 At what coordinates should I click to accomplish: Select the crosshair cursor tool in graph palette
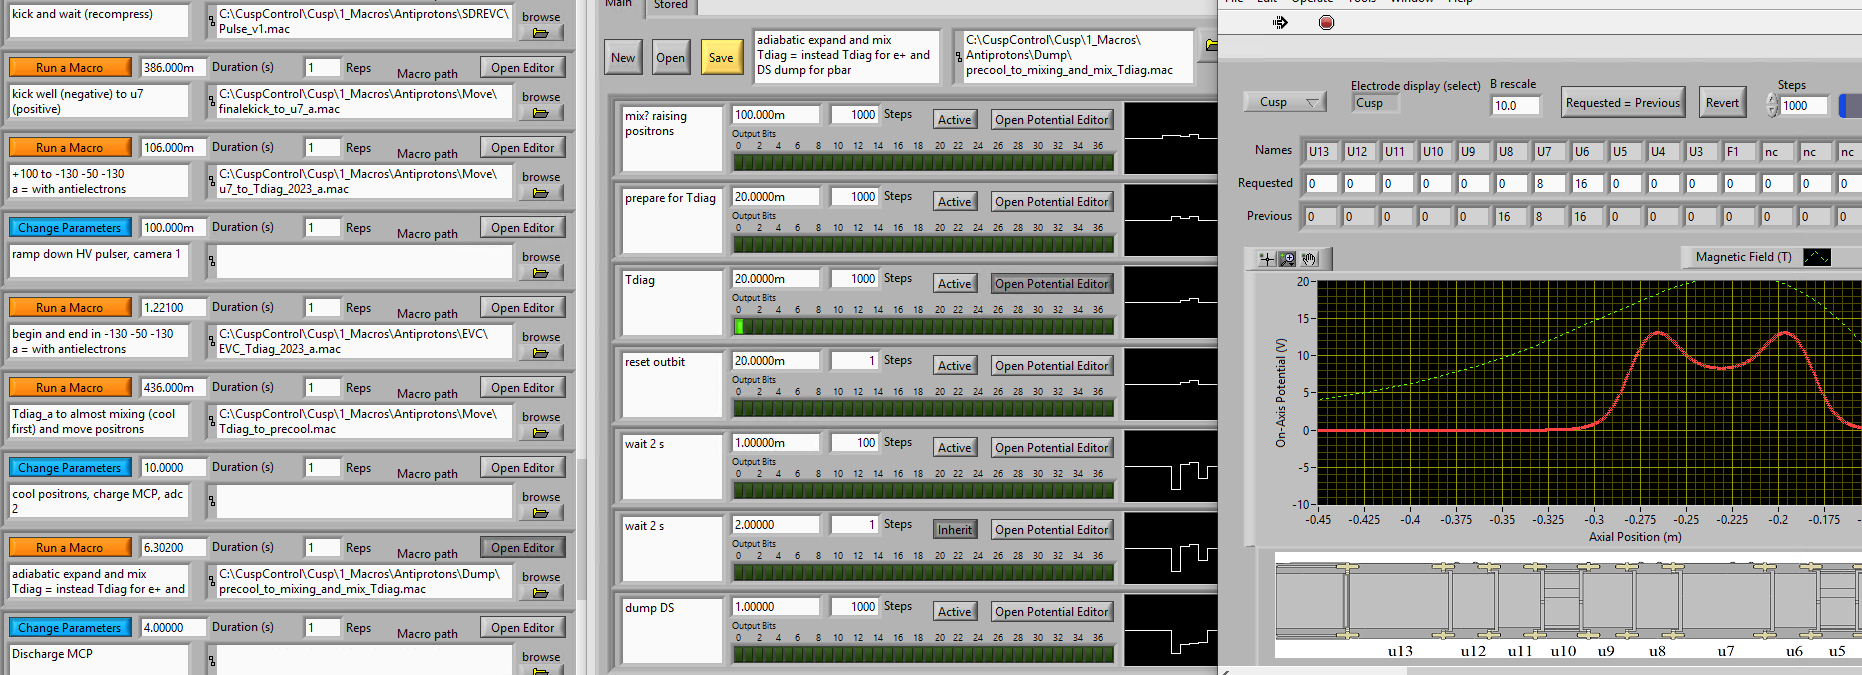tap(1267, 259)
